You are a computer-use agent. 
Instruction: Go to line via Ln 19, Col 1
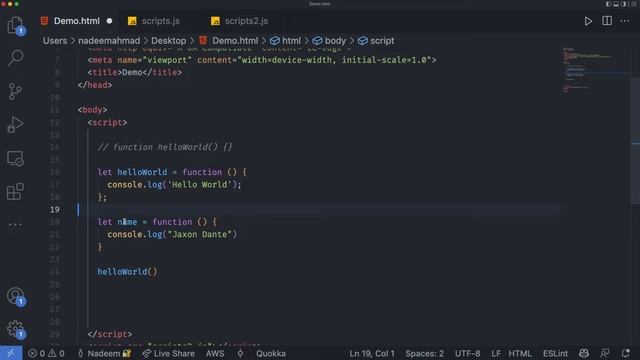coord(372,353)
